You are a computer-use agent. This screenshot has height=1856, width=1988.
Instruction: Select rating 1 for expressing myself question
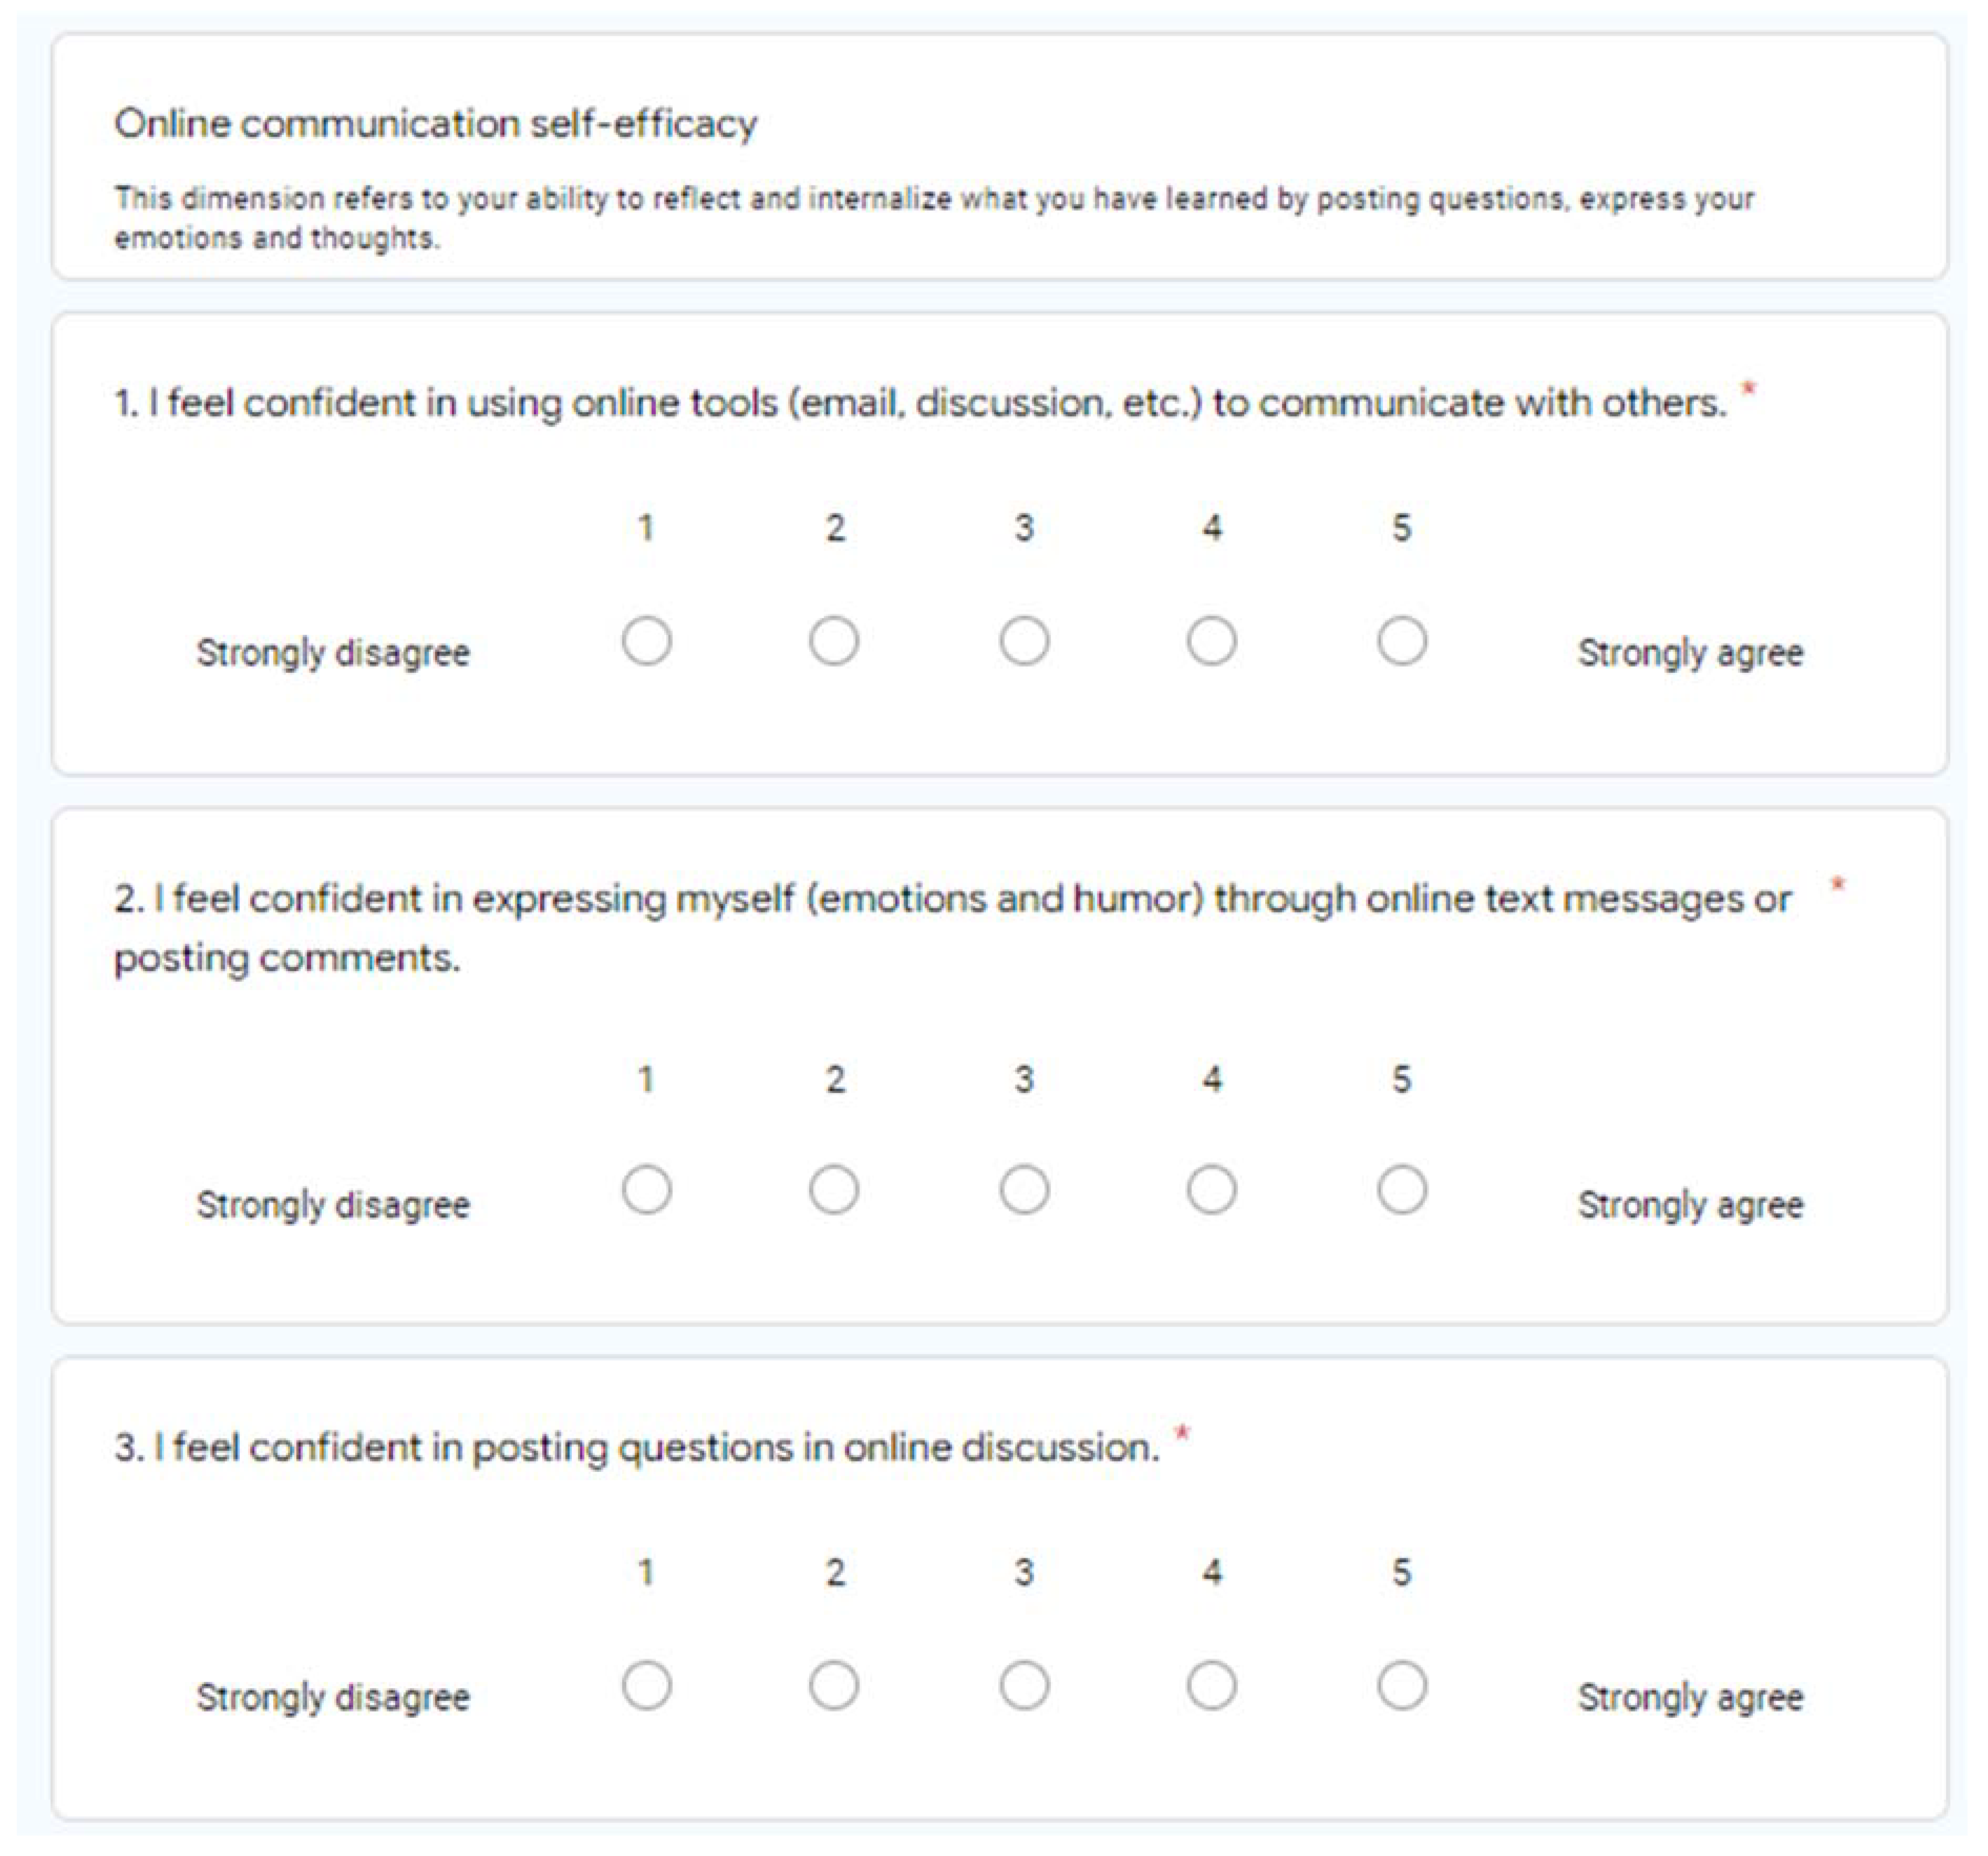click(x=646, y=1190)
